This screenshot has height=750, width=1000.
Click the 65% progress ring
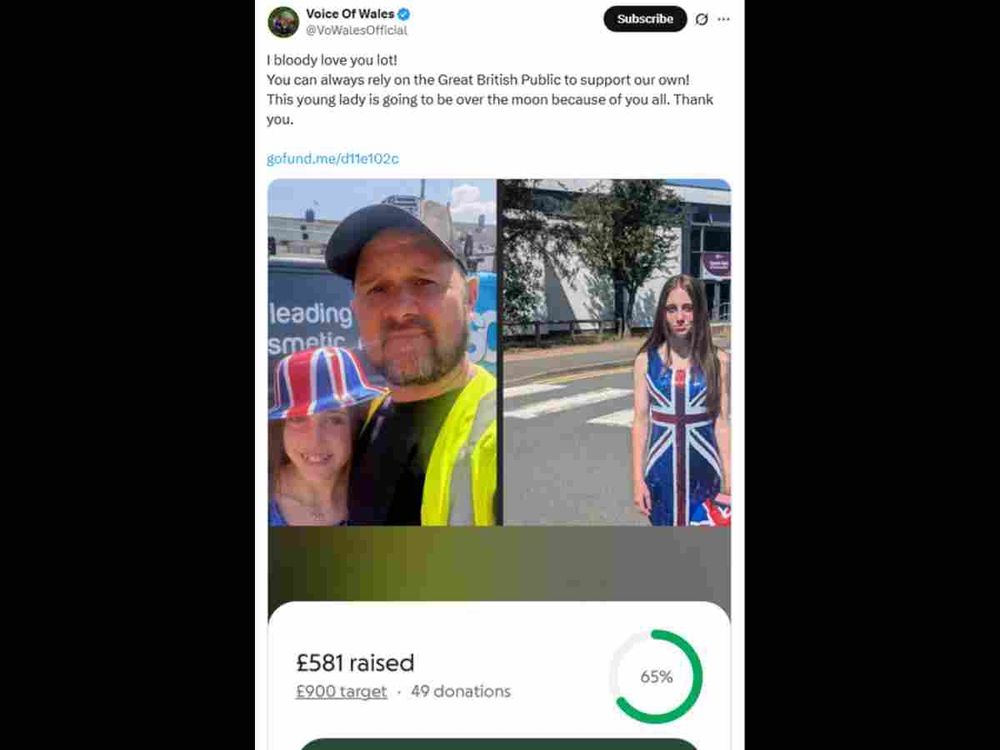pos(656,676)
